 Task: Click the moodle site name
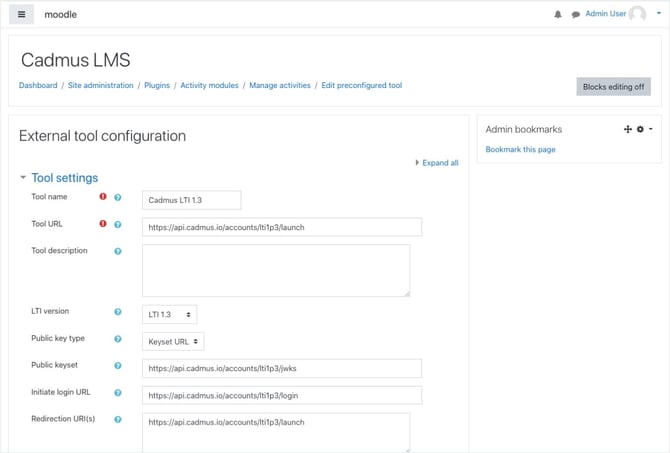coord(61,15)
